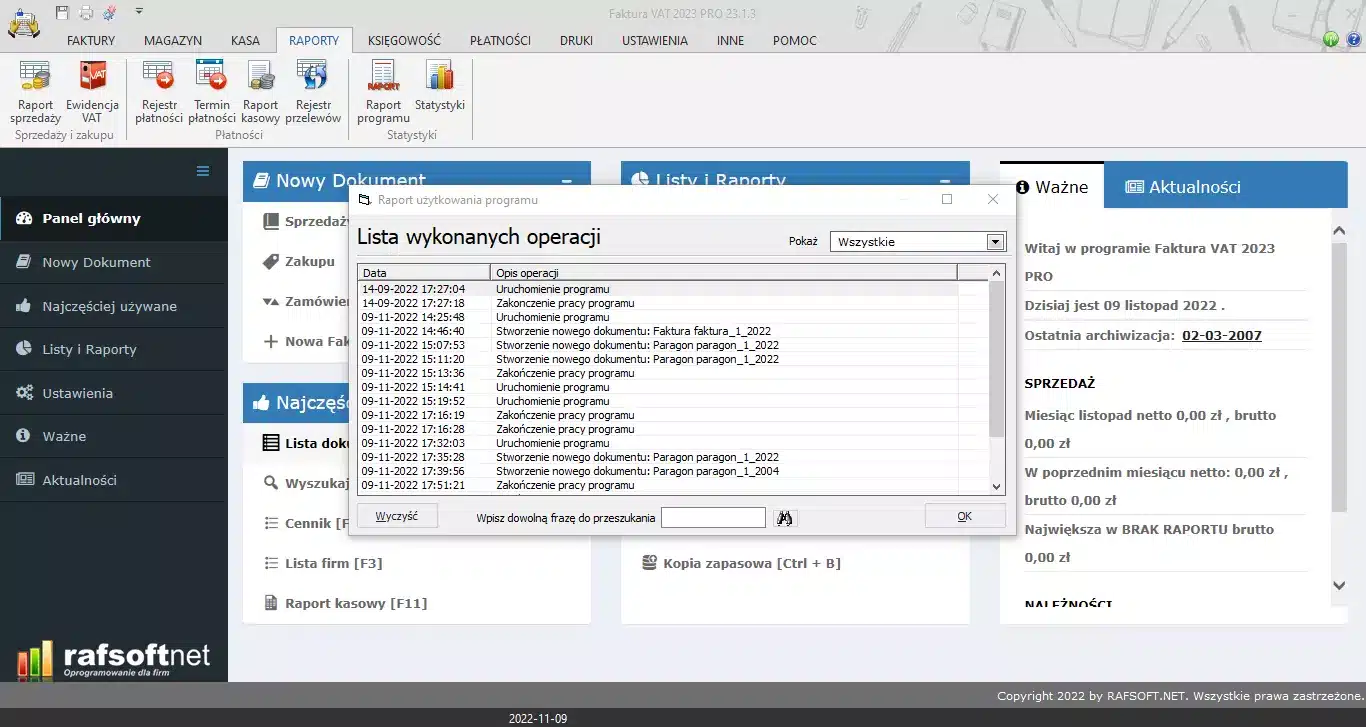Confirm the dialog with OK
1366x727 pixels.
tap(964, 516)
